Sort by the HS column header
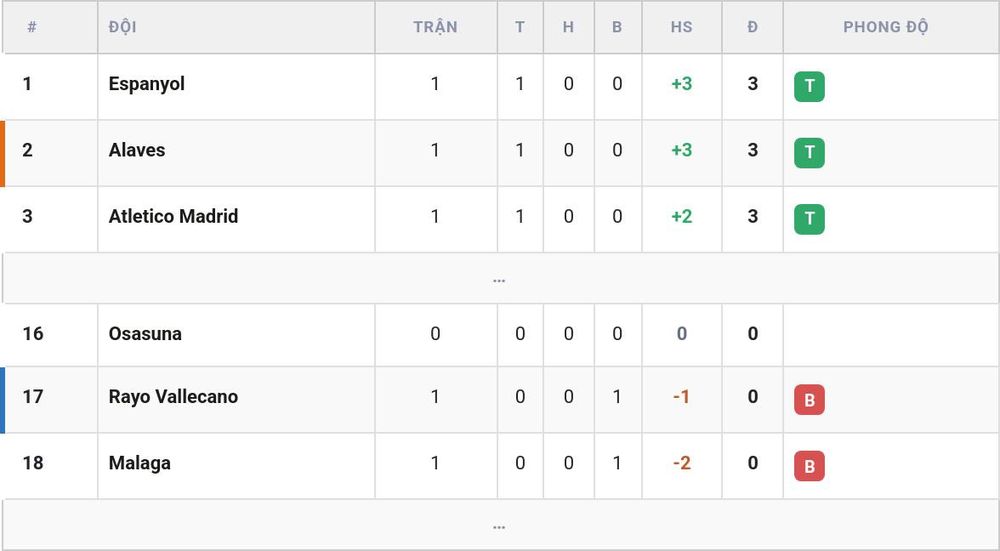The width and height of the screenshot is (1000, 551). (681, 27)
